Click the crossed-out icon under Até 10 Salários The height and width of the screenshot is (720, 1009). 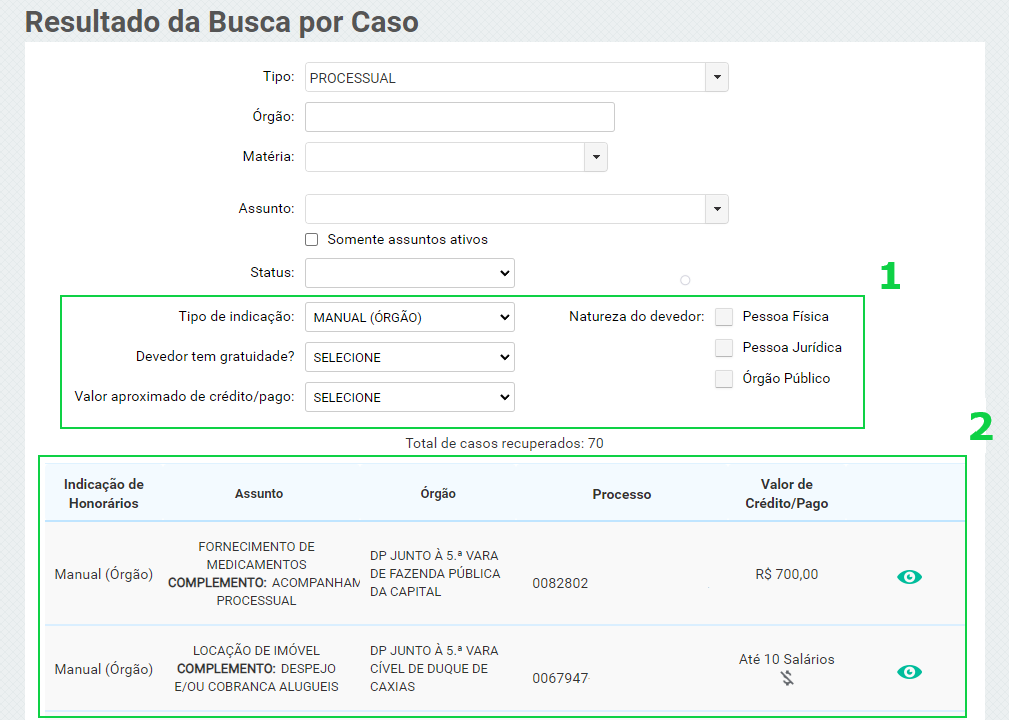(x=787, y=679)
